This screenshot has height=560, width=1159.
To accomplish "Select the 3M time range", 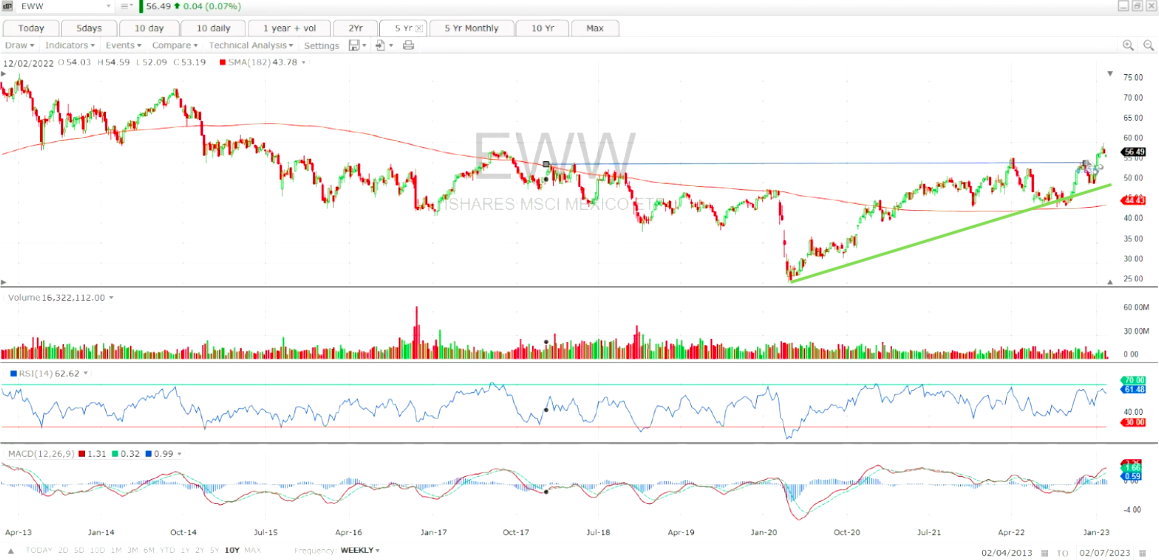I will point(132,550).
